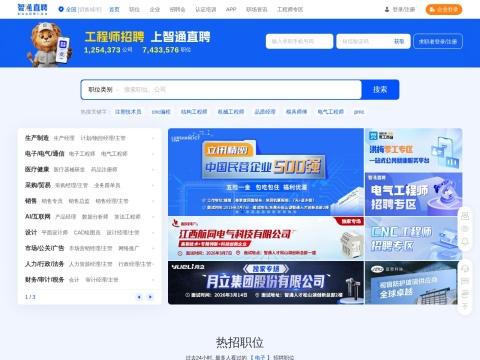Click the 品质经理 hot keyword
Screen dimensions: 480x360
click(x=265, y=112)
